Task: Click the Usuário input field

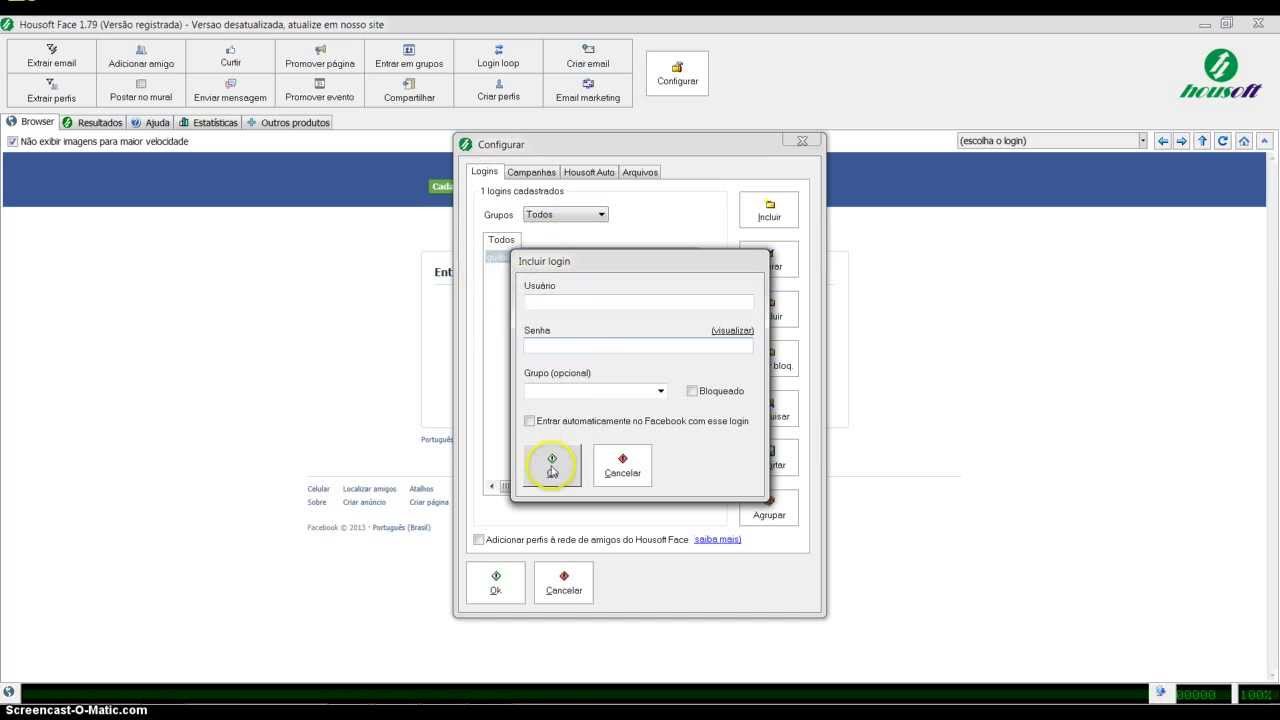Action: pyautogui.click(x=638, y=301)
